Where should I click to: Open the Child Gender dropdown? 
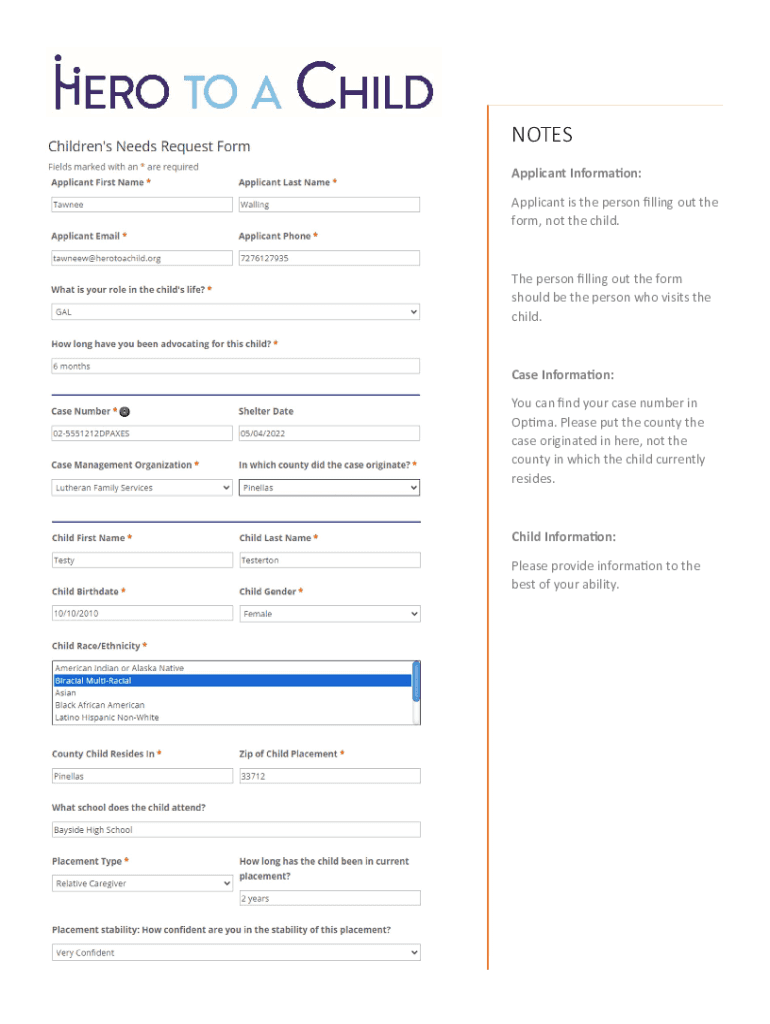[x=329, y=614]
